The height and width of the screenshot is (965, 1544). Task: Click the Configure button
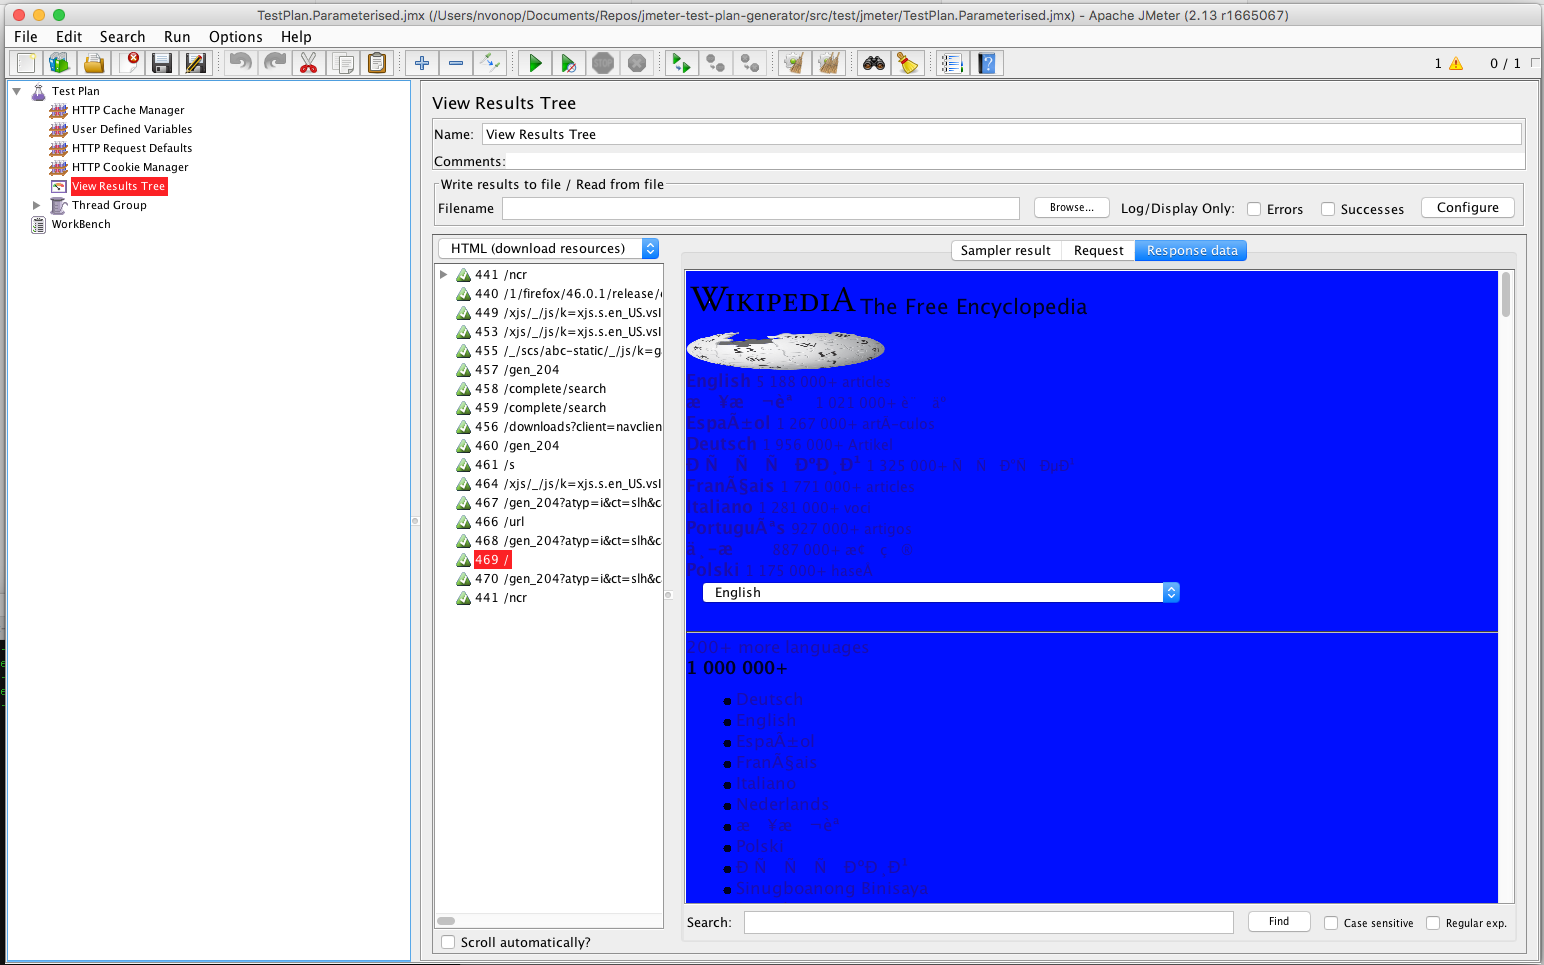pos(1468,208)
